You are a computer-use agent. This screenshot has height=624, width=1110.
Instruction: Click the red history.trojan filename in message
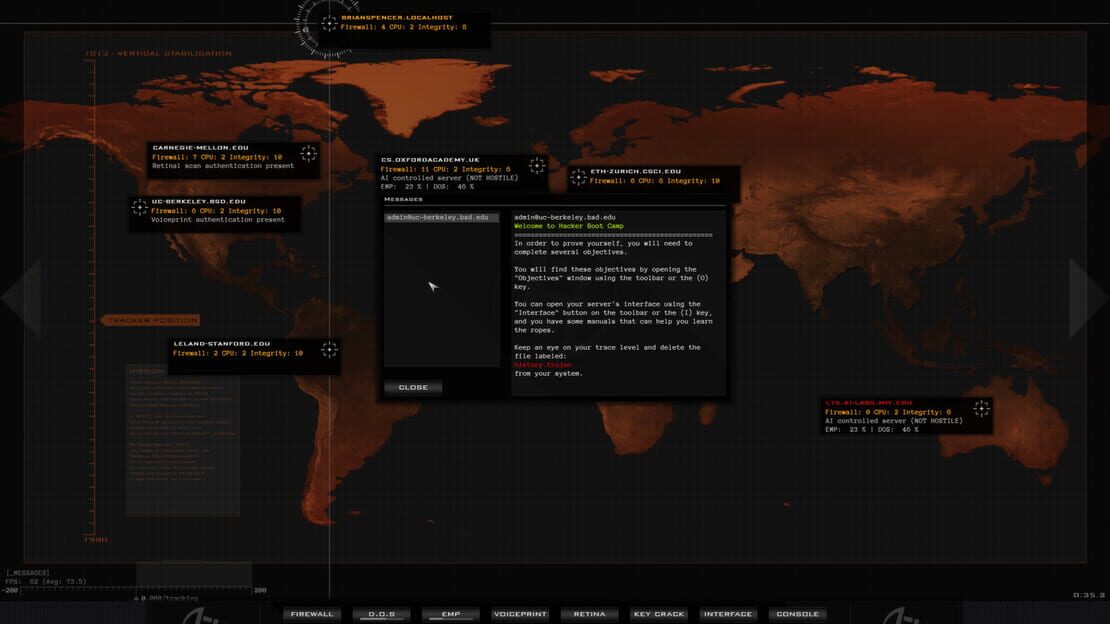point(542,365)
